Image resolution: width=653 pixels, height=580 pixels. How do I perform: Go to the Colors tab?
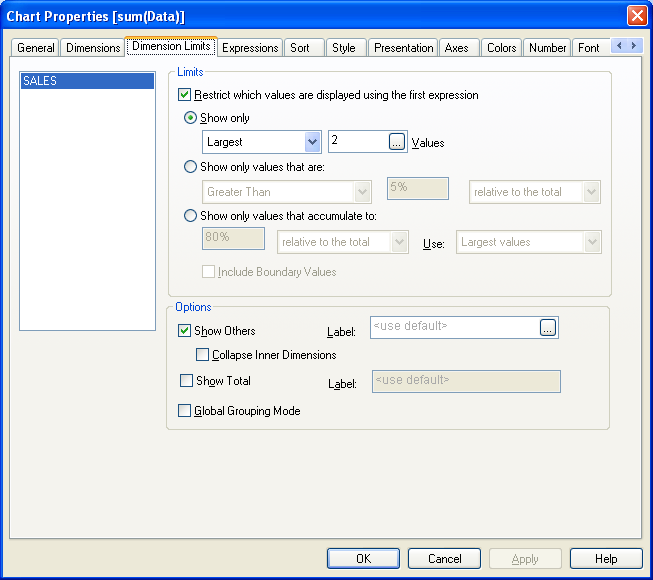coord(501,48)
